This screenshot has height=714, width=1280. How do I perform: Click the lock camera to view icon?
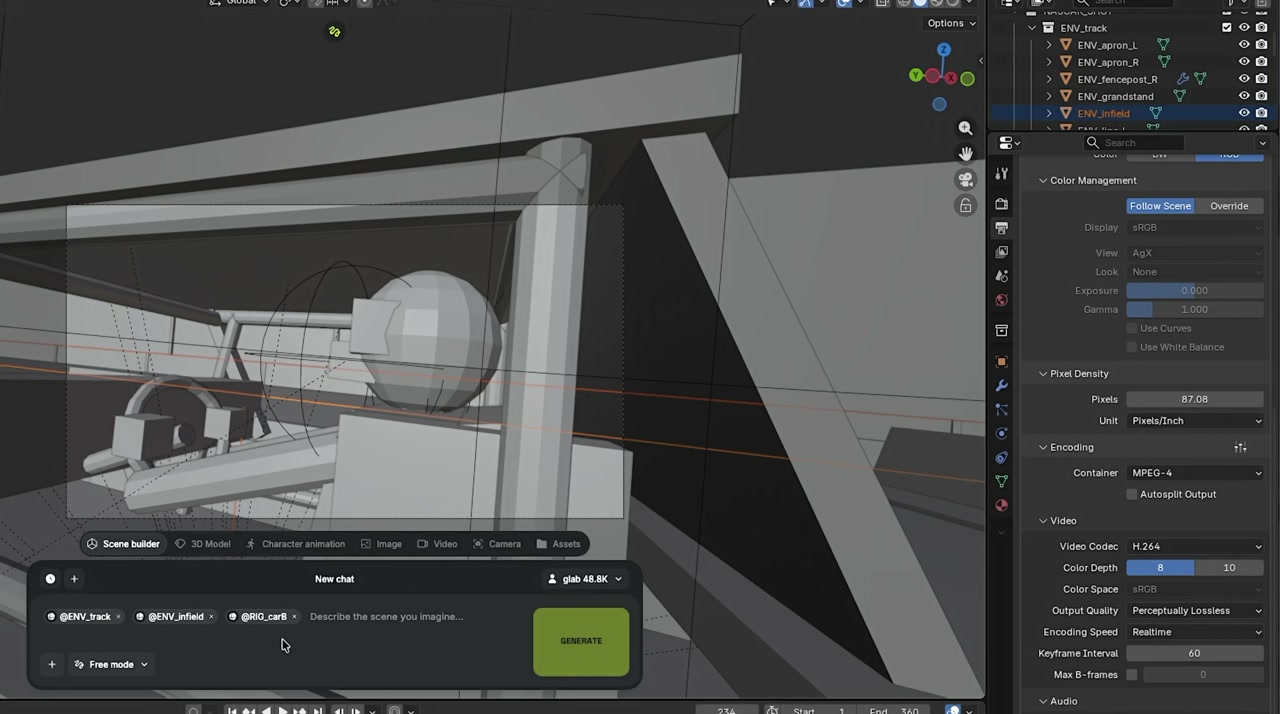pos(965,205)
